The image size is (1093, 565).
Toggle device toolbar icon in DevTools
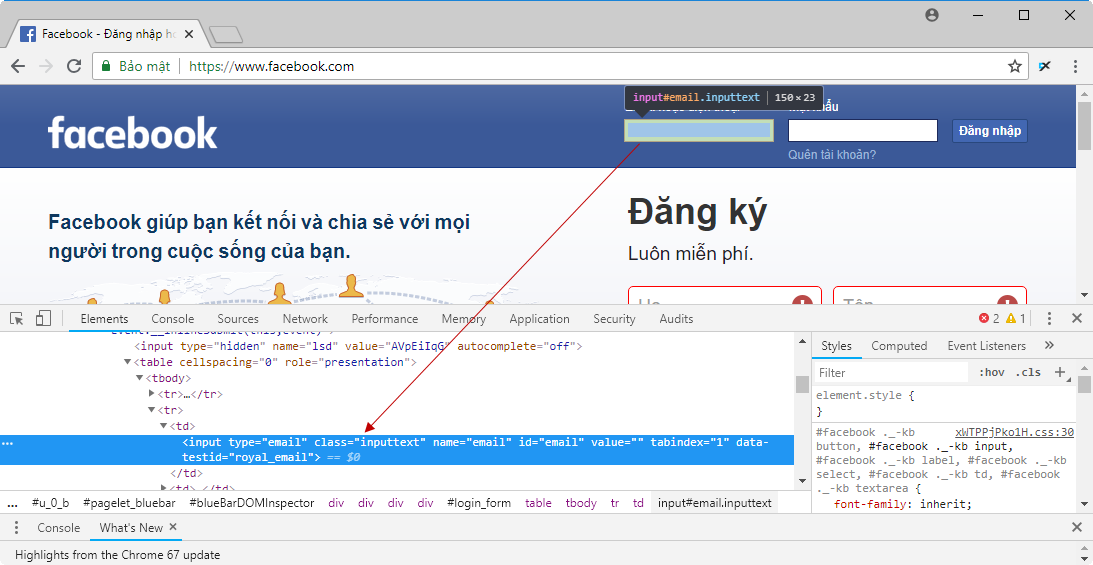pos(43,319)
